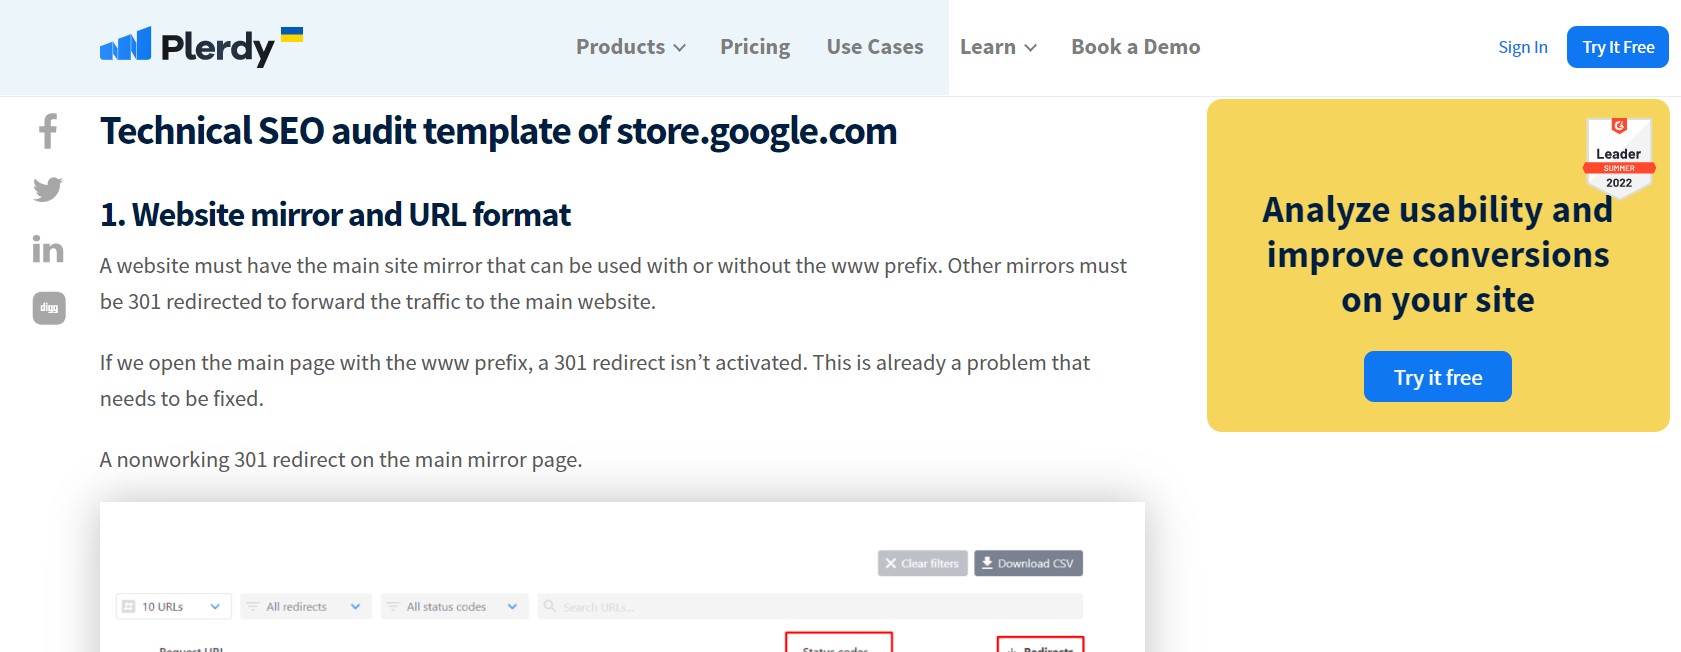1681x652 pixels.
Task: Click the Search URLs field
Action: pos(810,606)
